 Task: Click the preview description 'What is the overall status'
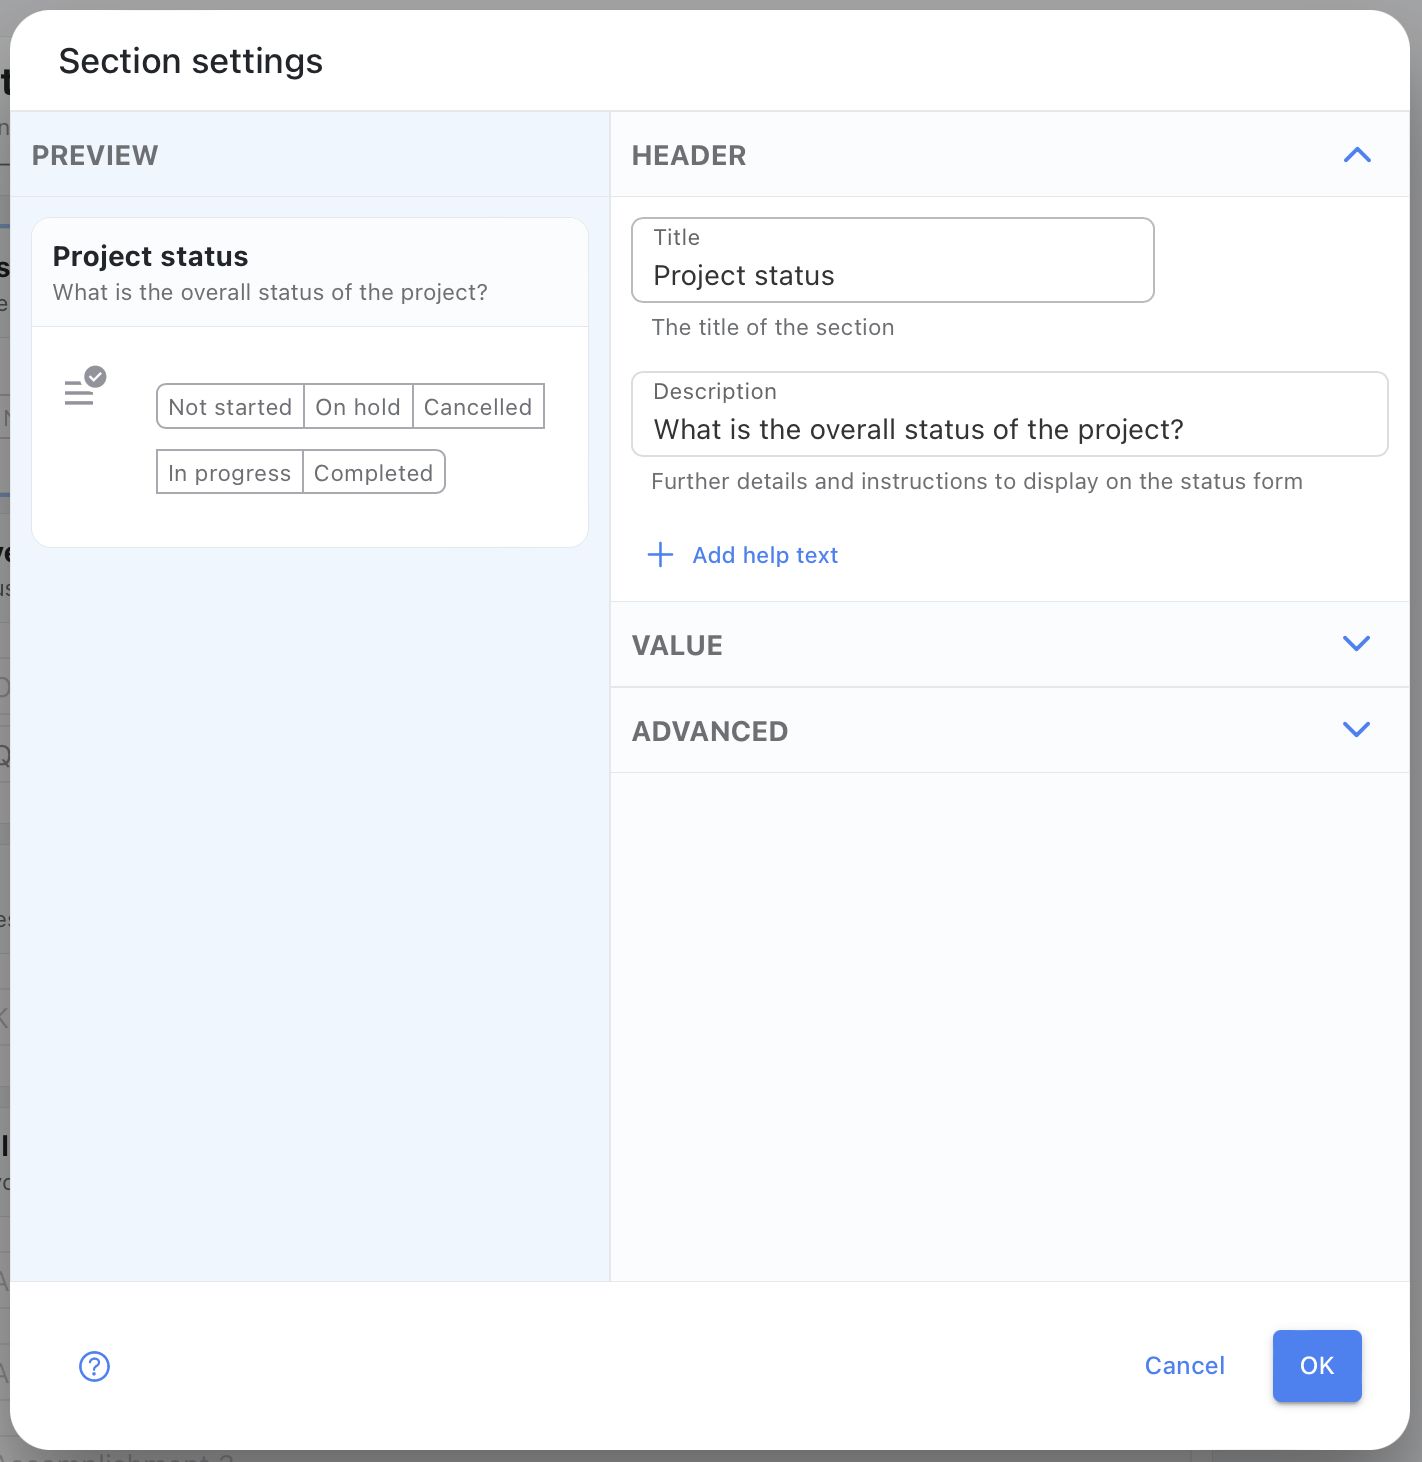[270, 292]
